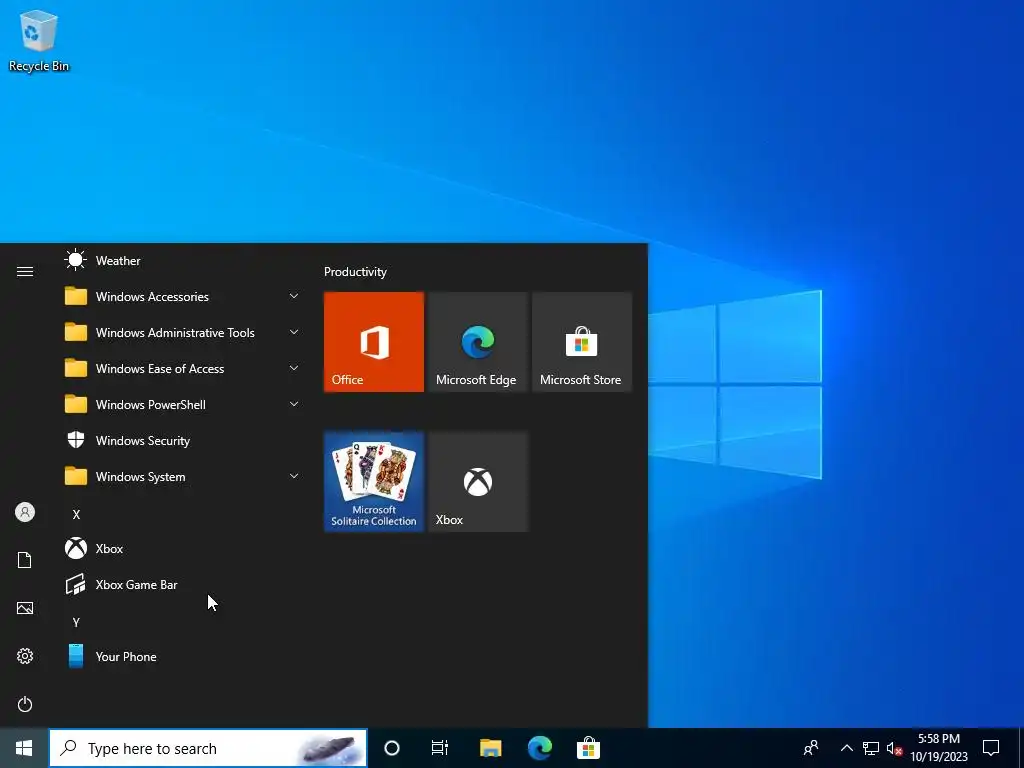This screenshot has width=1024, height=768.
Task: Open Microsoft Store from the taskbar
Action: [x=588, y=748]
